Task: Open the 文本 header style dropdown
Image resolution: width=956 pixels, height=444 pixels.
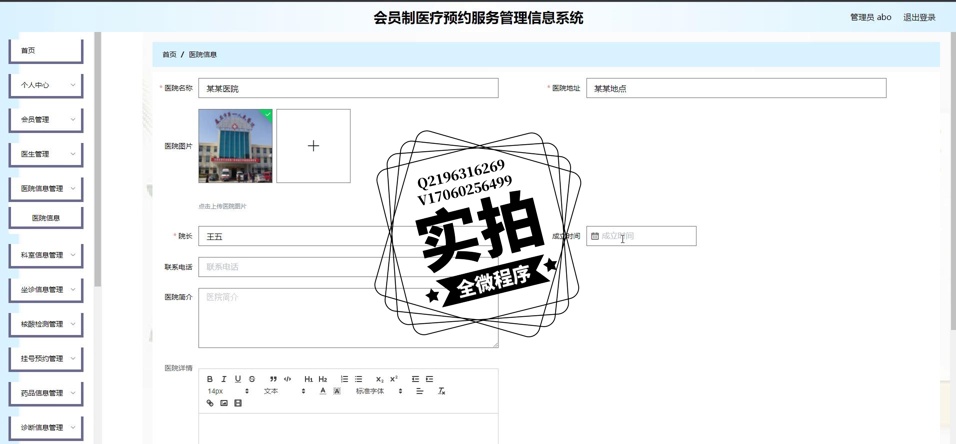Action: point(284,391)
